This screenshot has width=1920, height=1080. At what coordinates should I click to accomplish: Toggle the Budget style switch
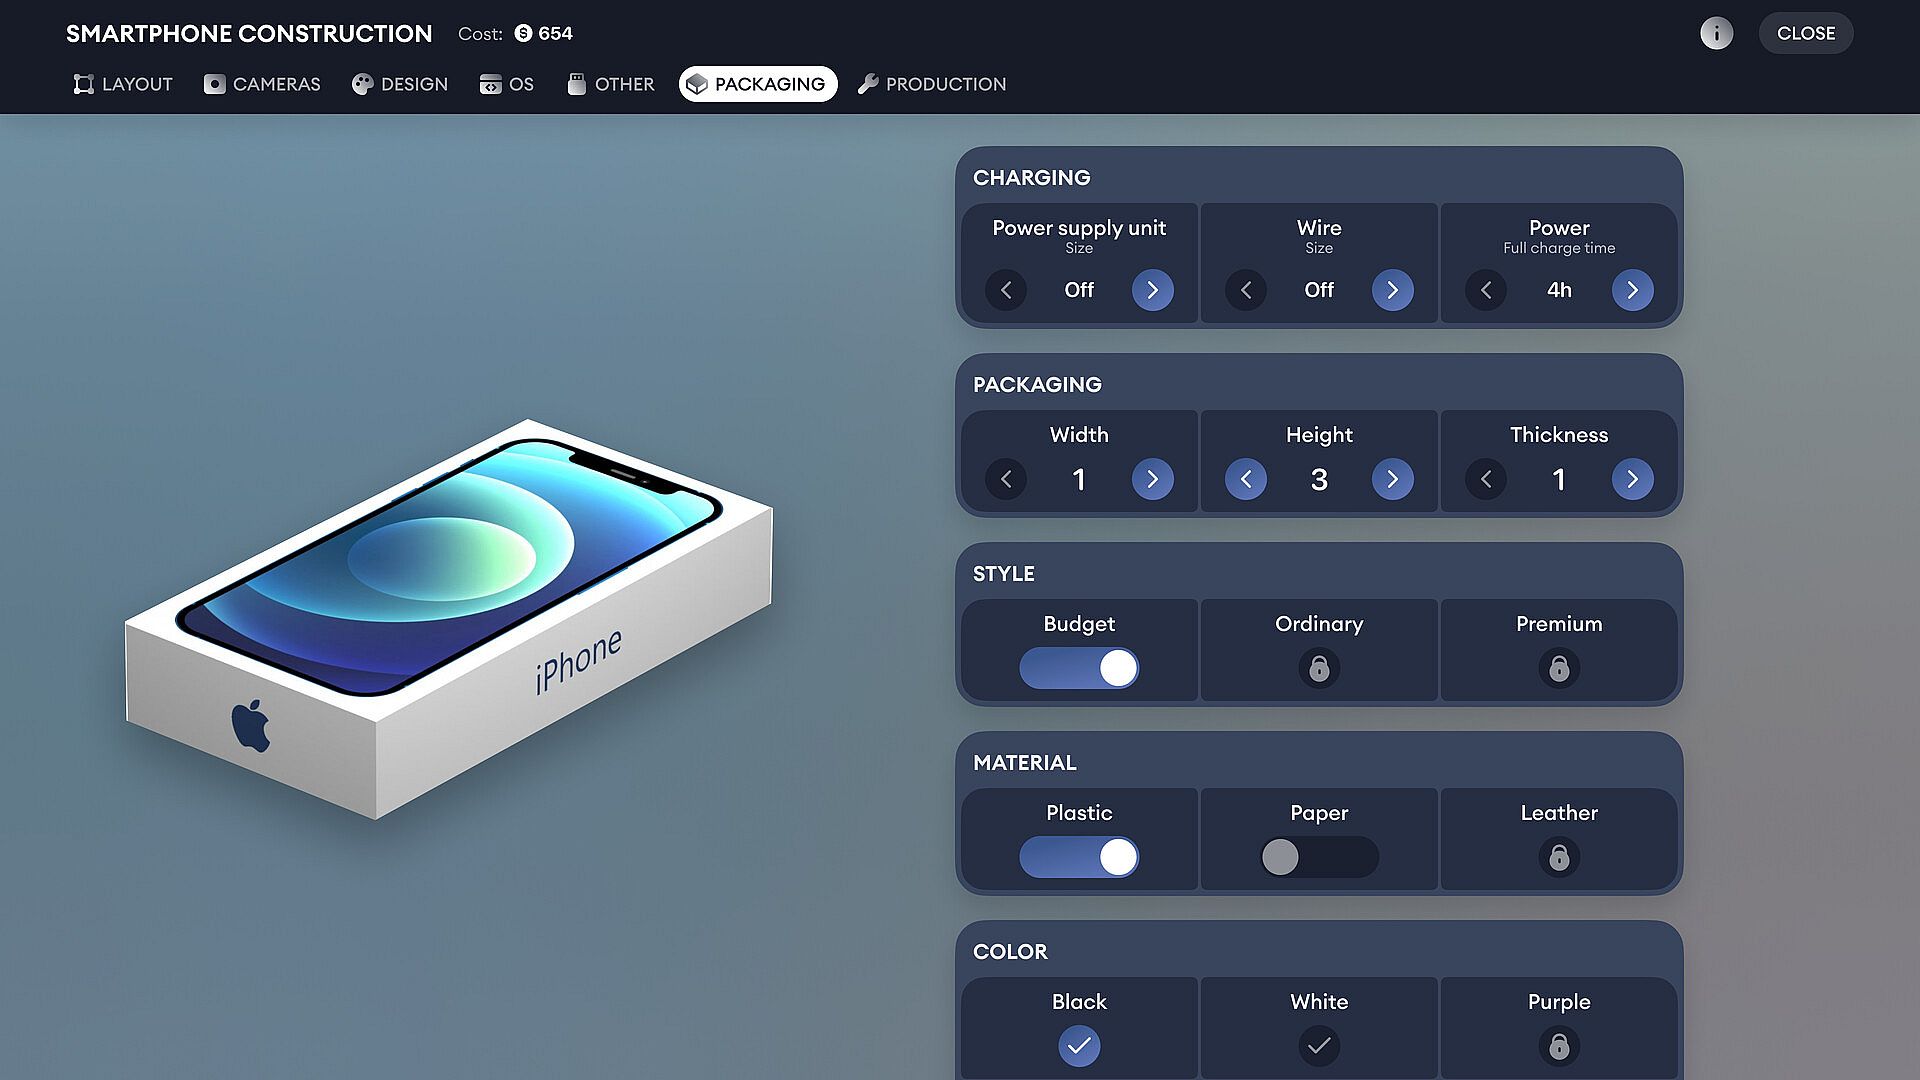[x=1078, y=668]
